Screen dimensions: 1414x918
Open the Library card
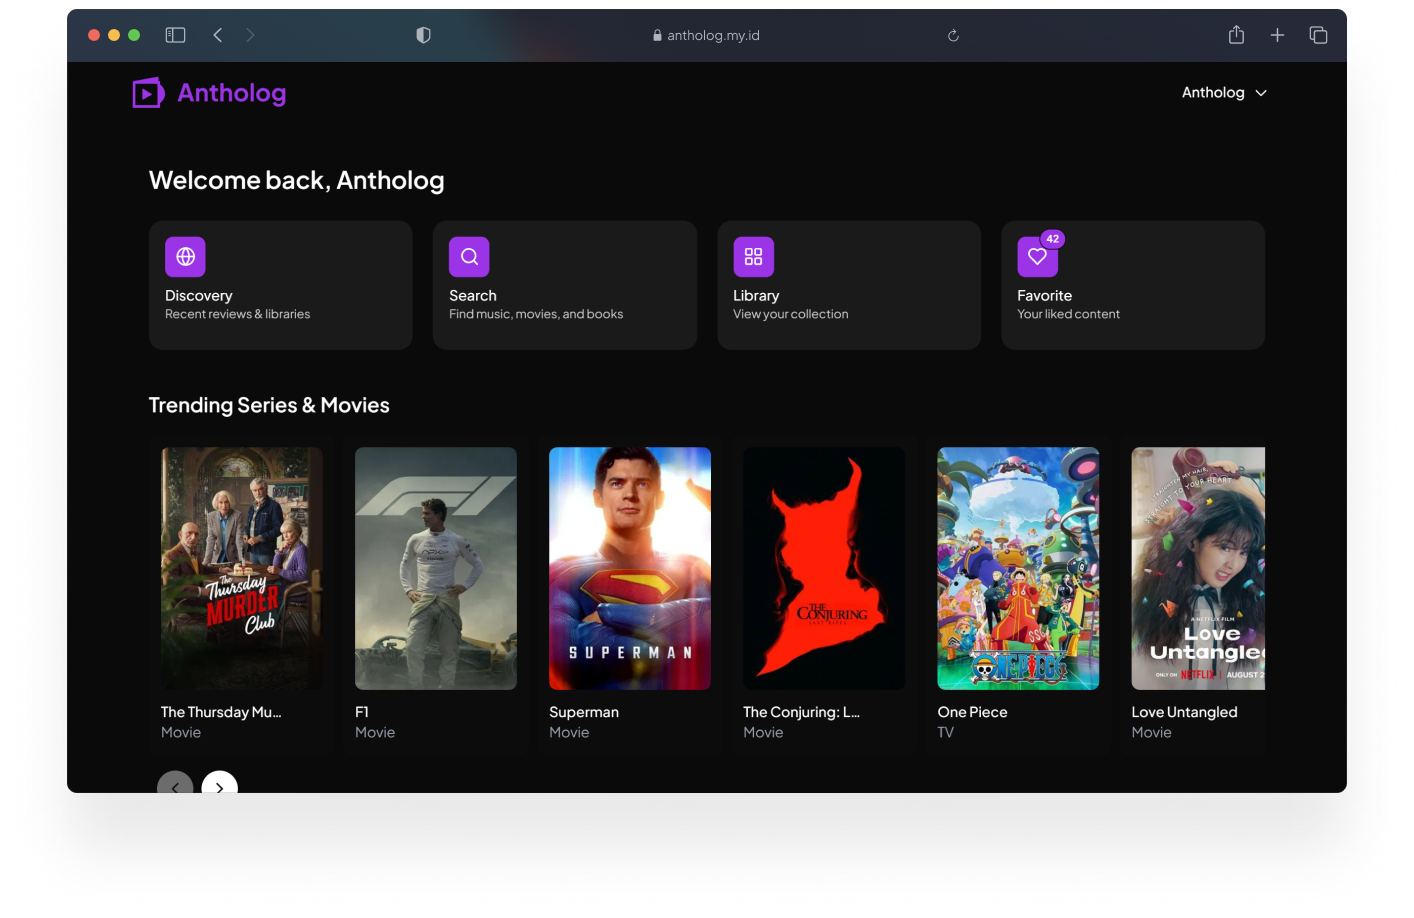point(849,285)
